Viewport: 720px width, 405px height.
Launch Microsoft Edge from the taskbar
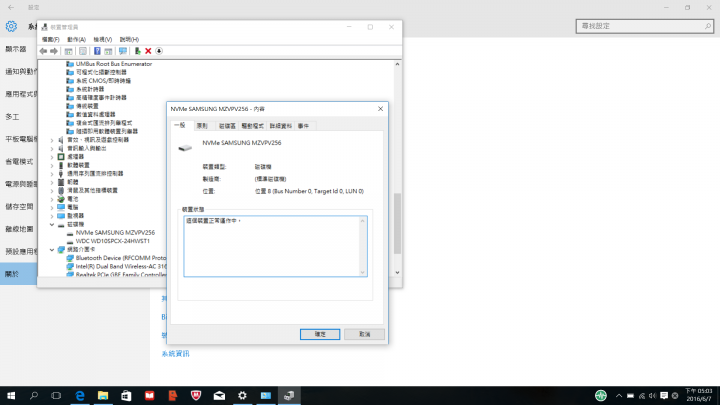point(80,395)
